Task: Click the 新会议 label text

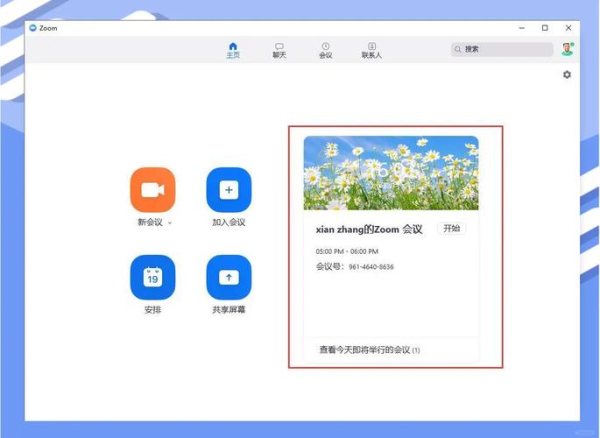Action: click(x=150, y=222)
